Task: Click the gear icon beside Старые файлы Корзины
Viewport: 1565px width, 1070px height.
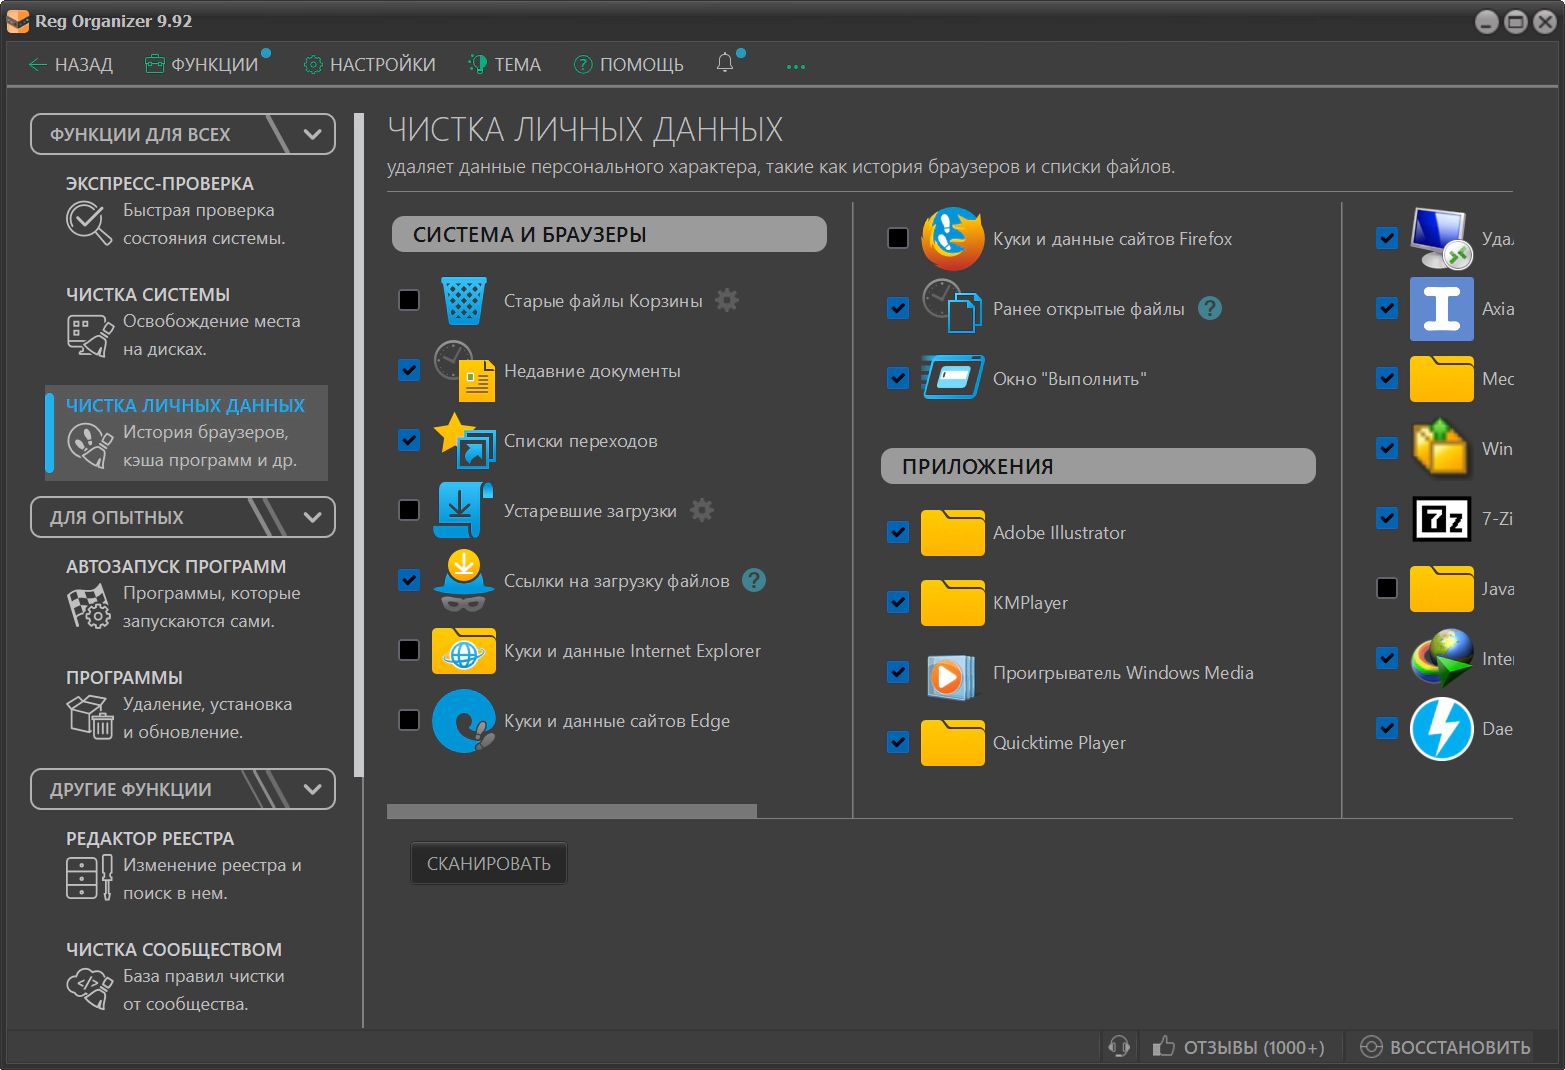Action: 727,300
